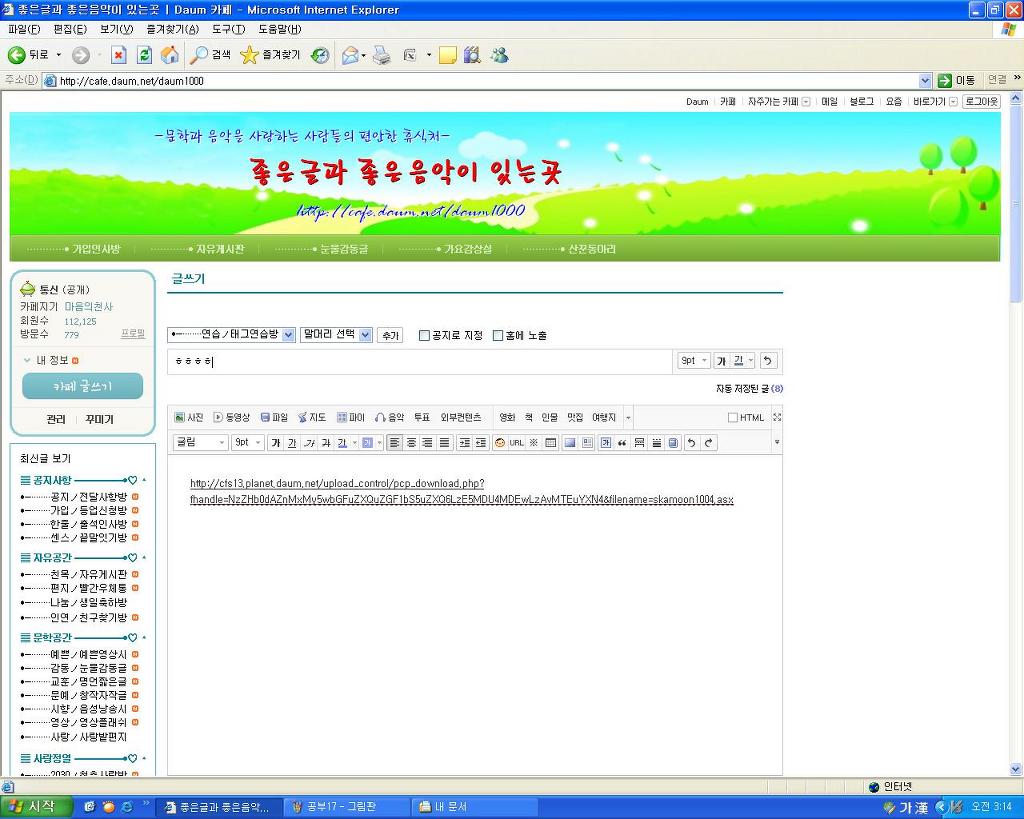This screenshot has height=819, width=1024.
Task: Stop page loading in IE toolbar
Action: pyautogui.click(x=118, y=55)
